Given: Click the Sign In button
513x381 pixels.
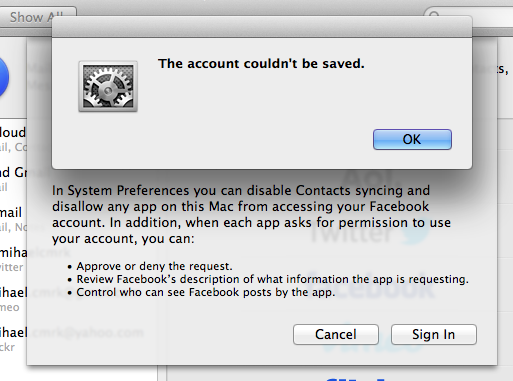Looking at the screenshot, I should pos(434,334).
